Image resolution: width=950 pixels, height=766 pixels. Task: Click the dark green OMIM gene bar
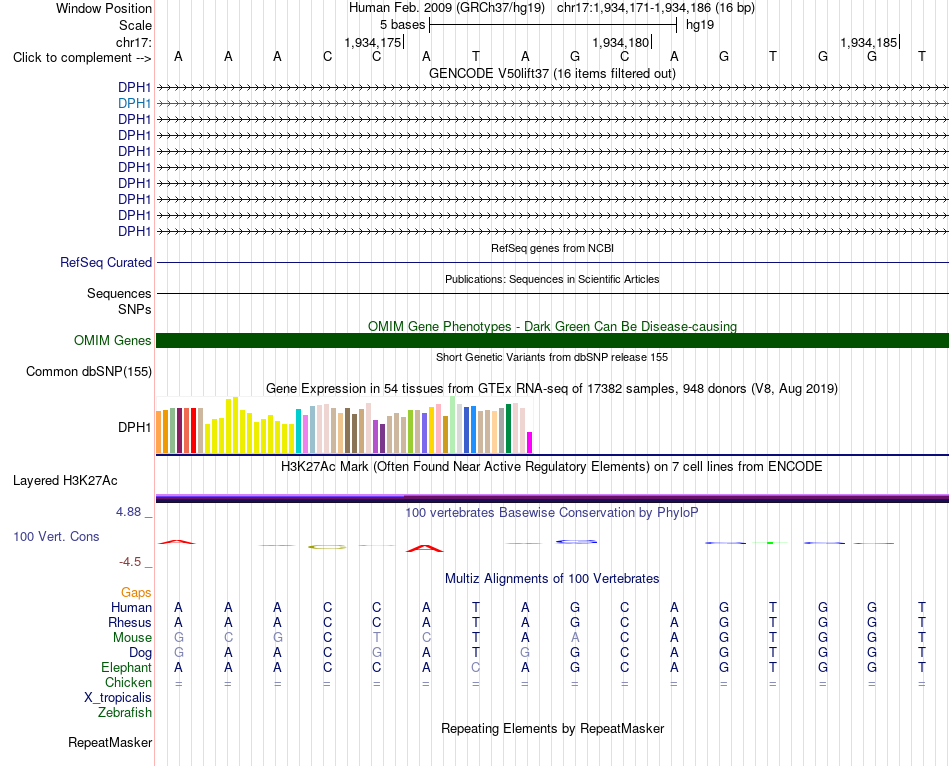(x=552, y=340)
